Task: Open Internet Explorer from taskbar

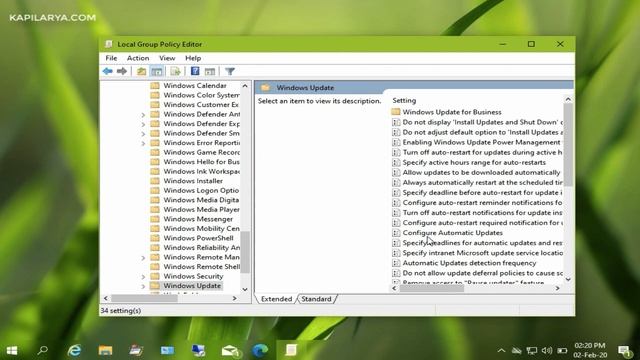Action: coord(74,350)
